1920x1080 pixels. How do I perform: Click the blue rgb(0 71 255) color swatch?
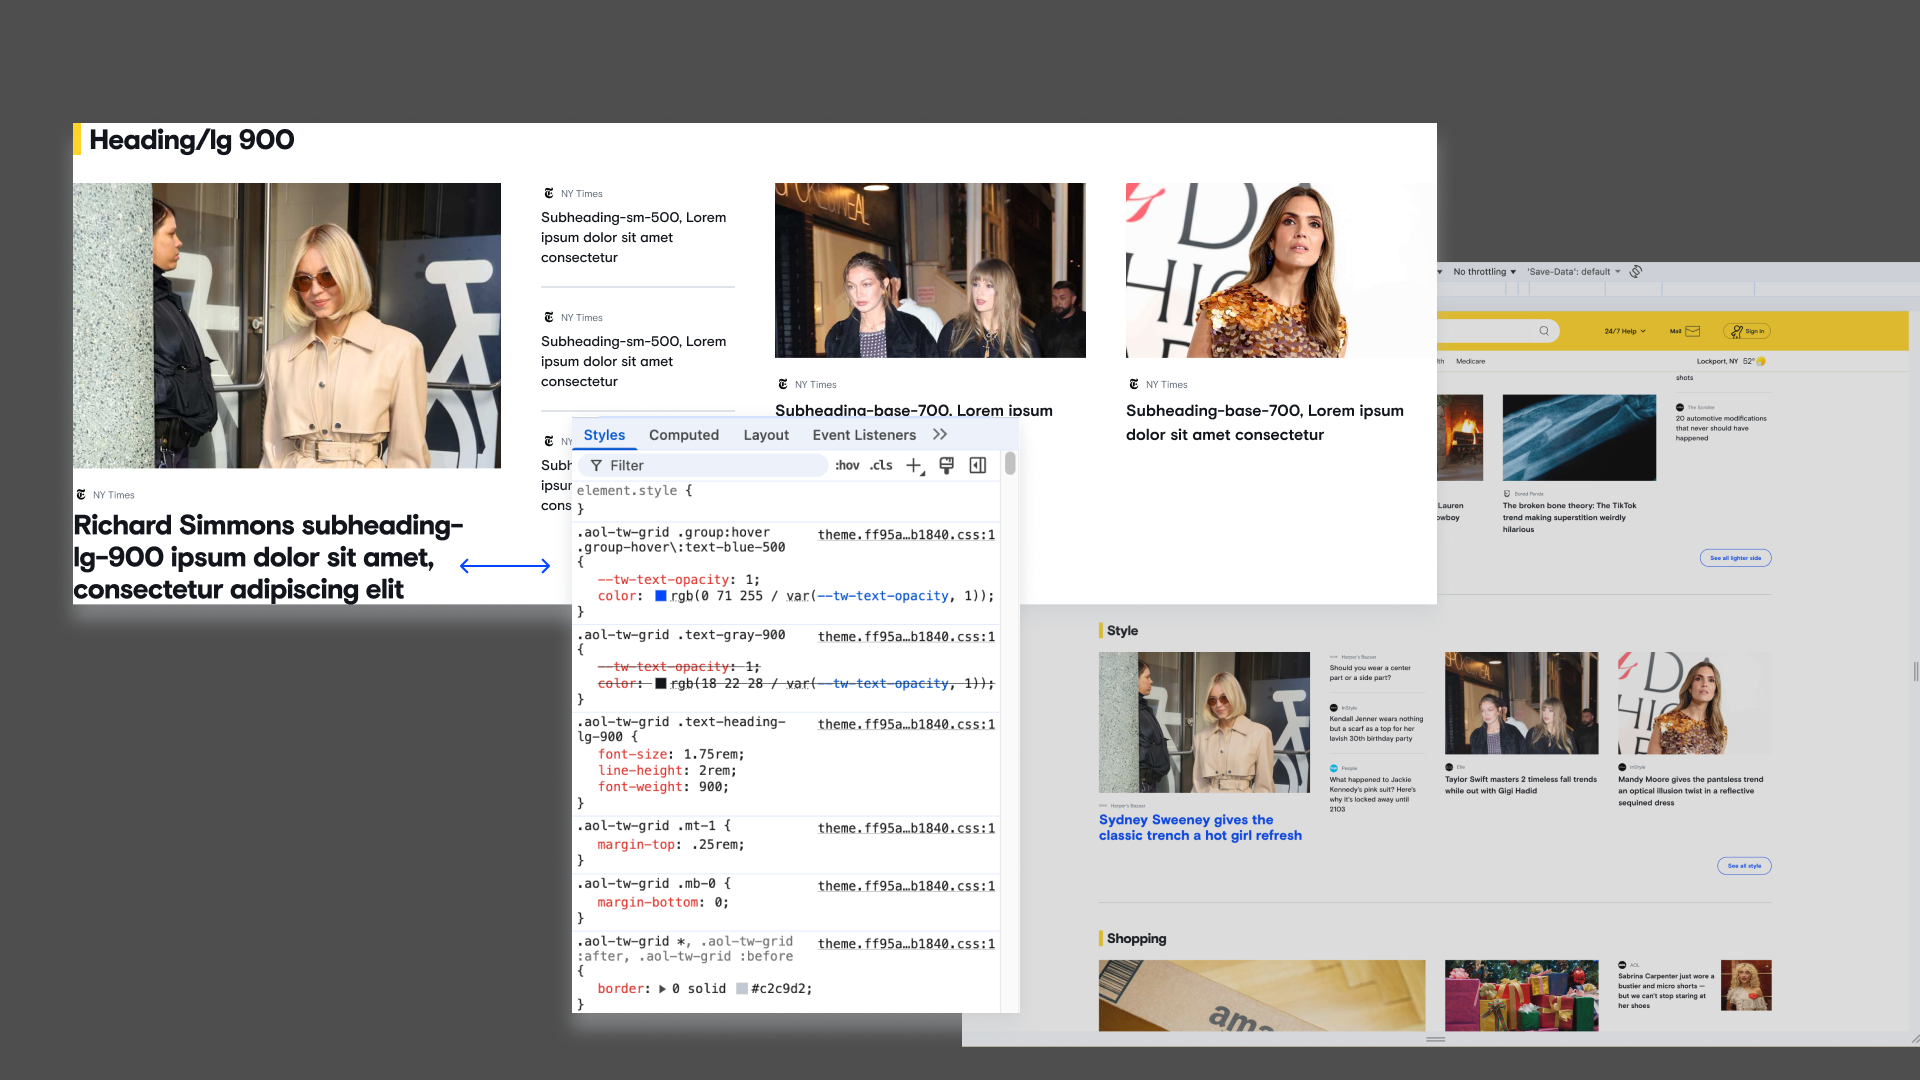[660, 596]
